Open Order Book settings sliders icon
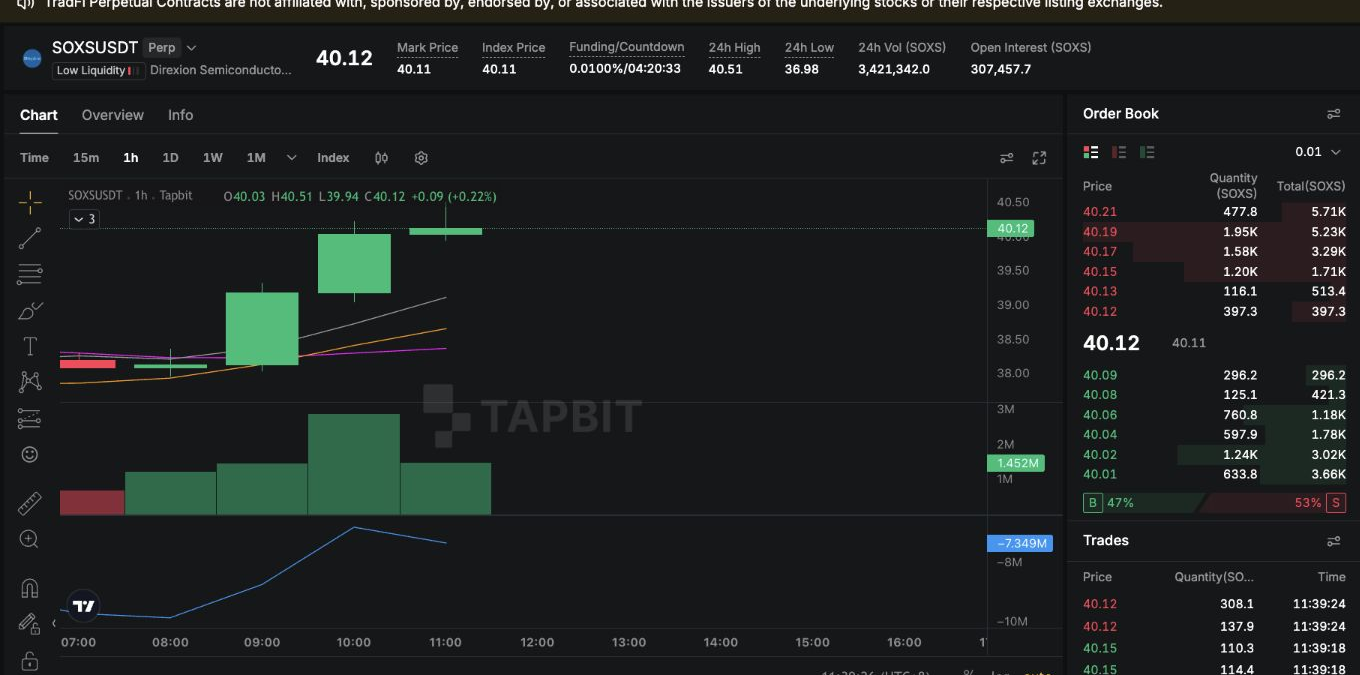 (1333, 114)
